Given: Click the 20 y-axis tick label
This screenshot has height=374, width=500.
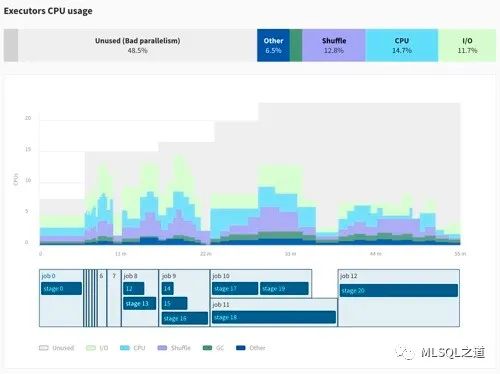Looking at the screenshot, I should tap(28, 118).
